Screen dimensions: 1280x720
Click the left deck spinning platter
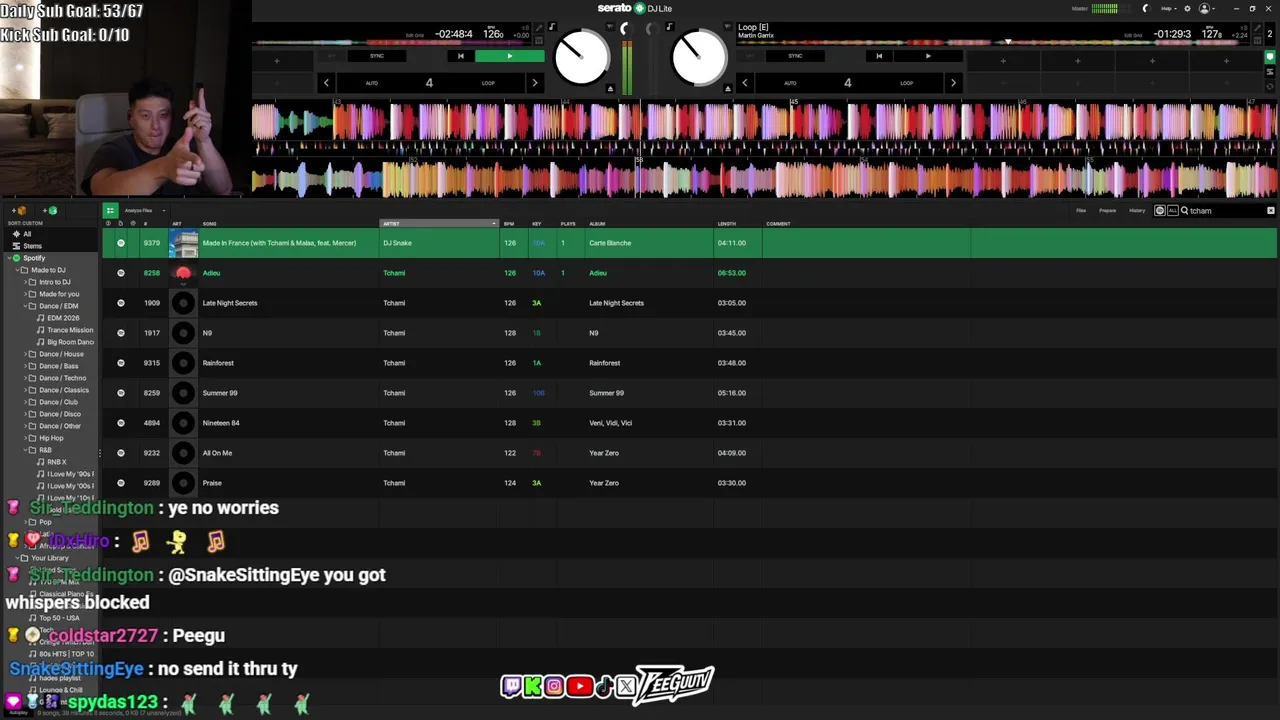click(581, 58)
